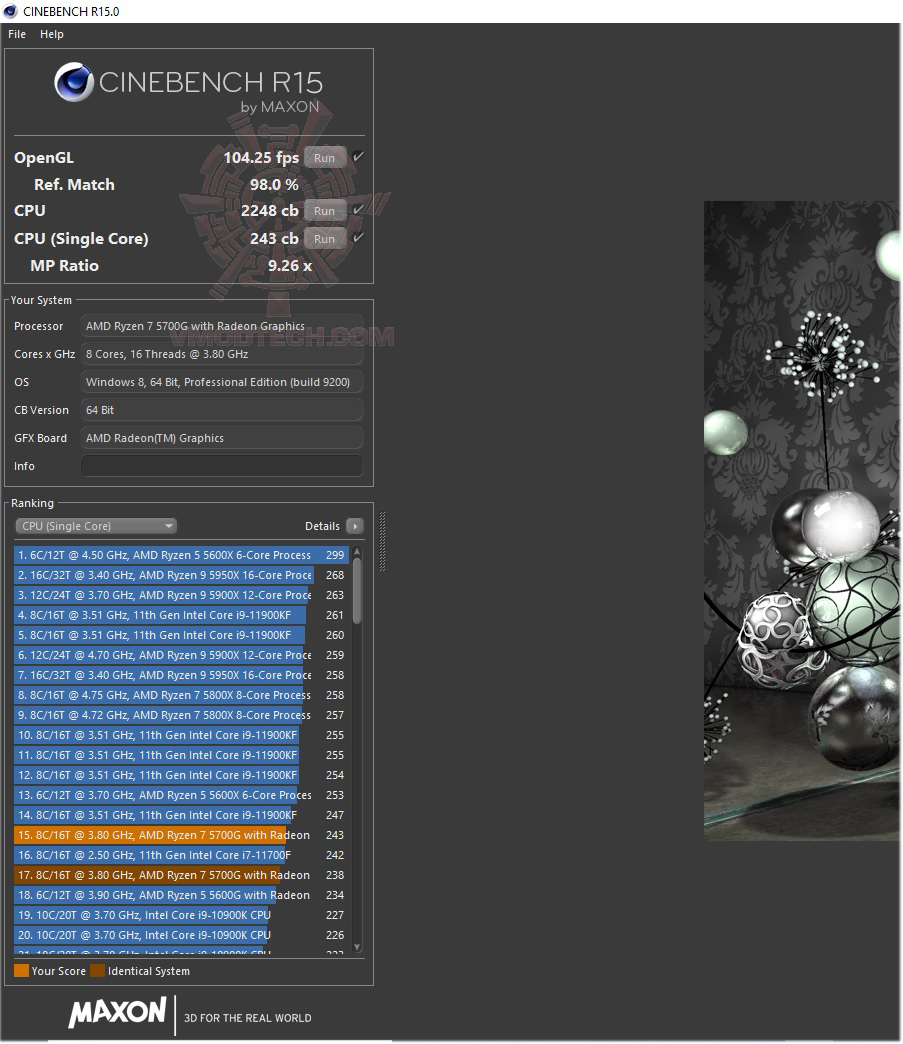This screenshot has height=1044, width=903.
Task: Click the orange Your Score swatch
Action: 21,971
